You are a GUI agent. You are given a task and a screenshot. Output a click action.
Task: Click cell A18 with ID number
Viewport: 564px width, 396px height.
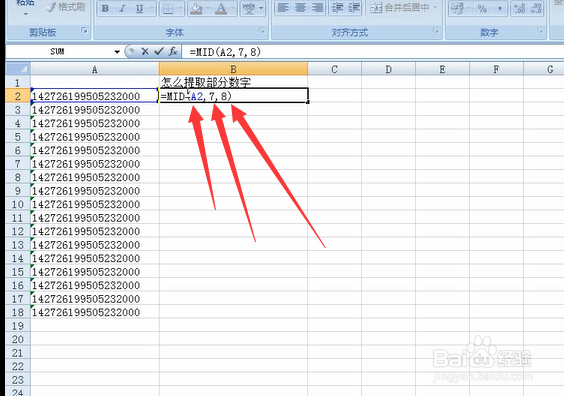click(x=95, y=312)
